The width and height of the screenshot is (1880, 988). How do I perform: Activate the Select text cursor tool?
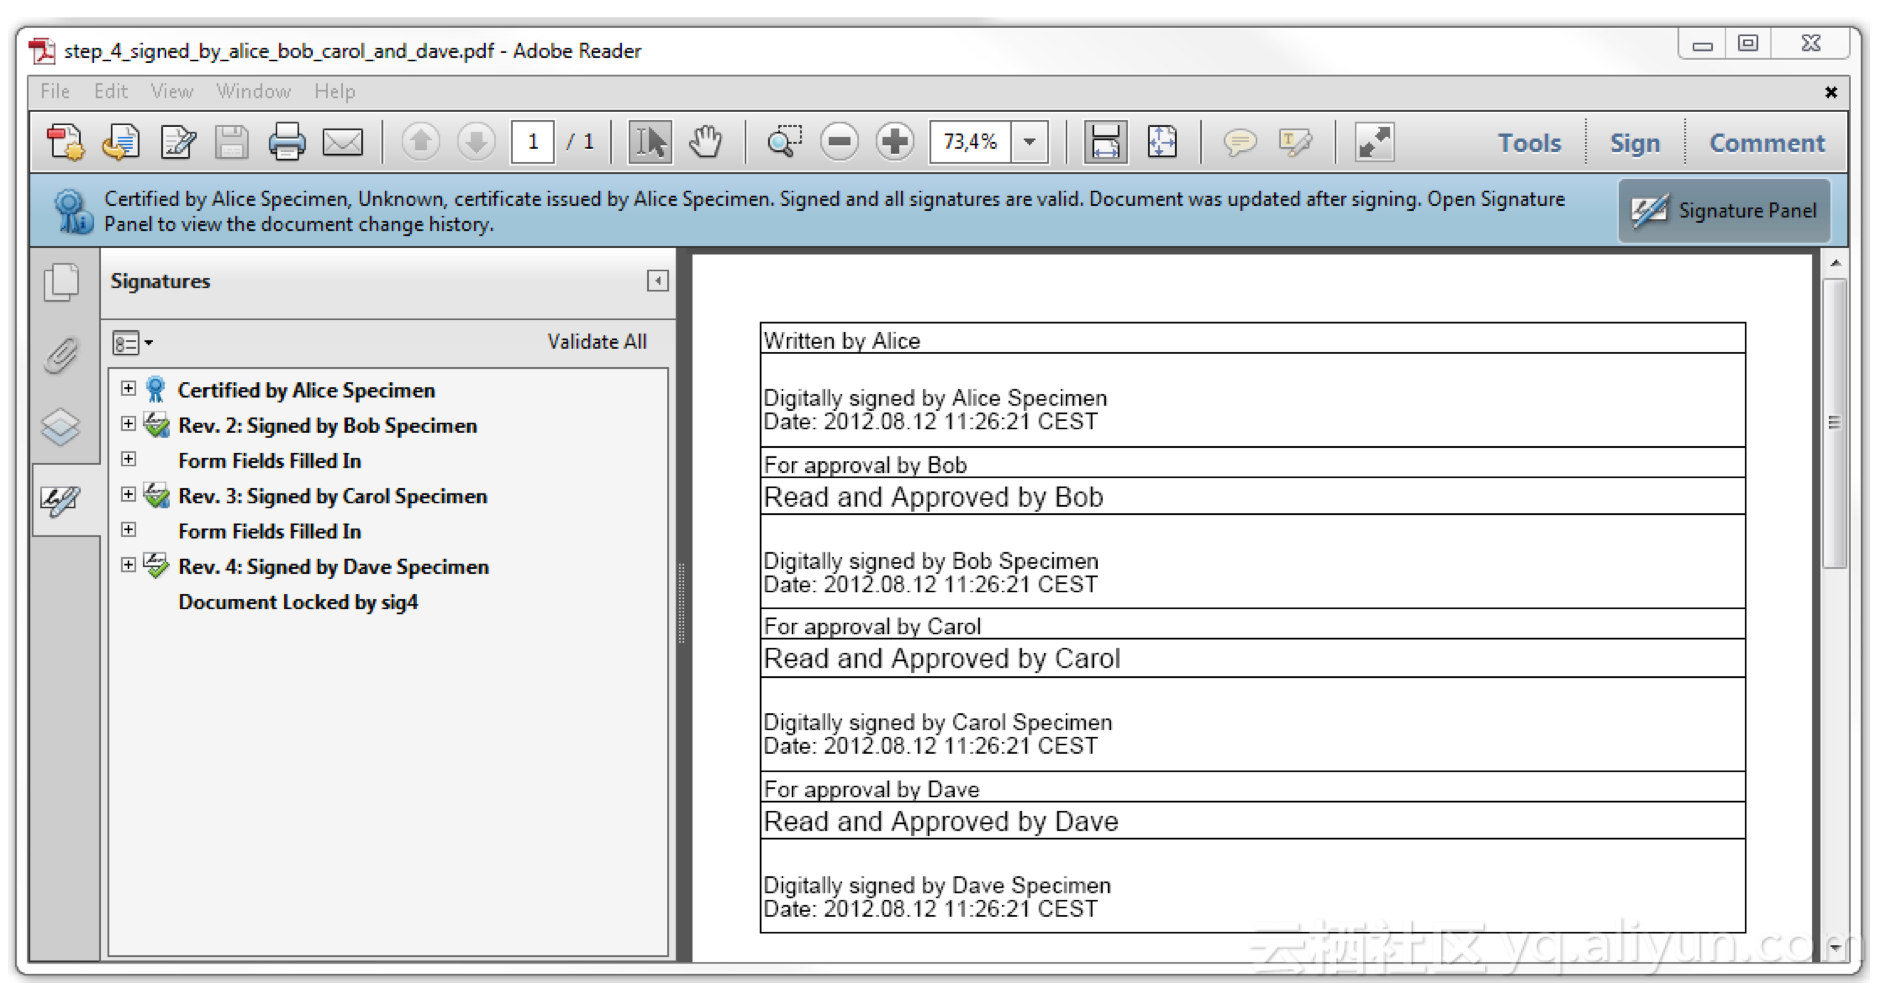click(x=650, y=142)
